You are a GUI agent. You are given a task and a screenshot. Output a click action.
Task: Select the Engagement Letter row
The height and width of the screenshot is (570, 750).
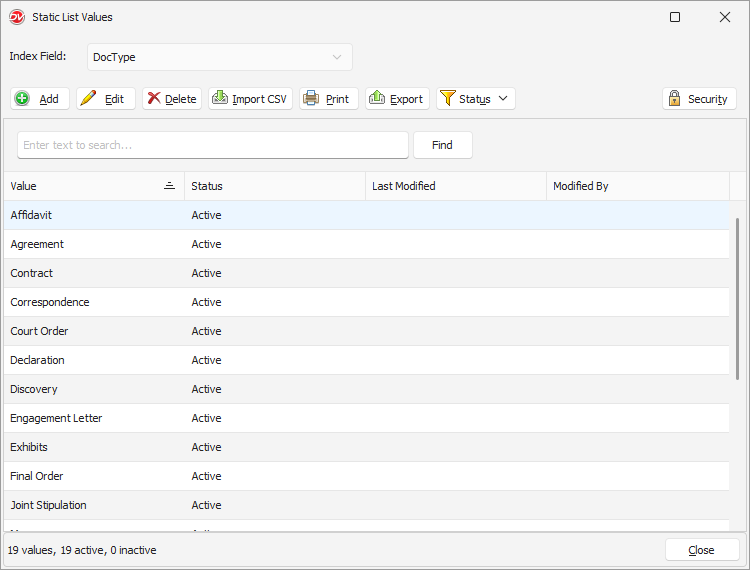click(366, 418)
